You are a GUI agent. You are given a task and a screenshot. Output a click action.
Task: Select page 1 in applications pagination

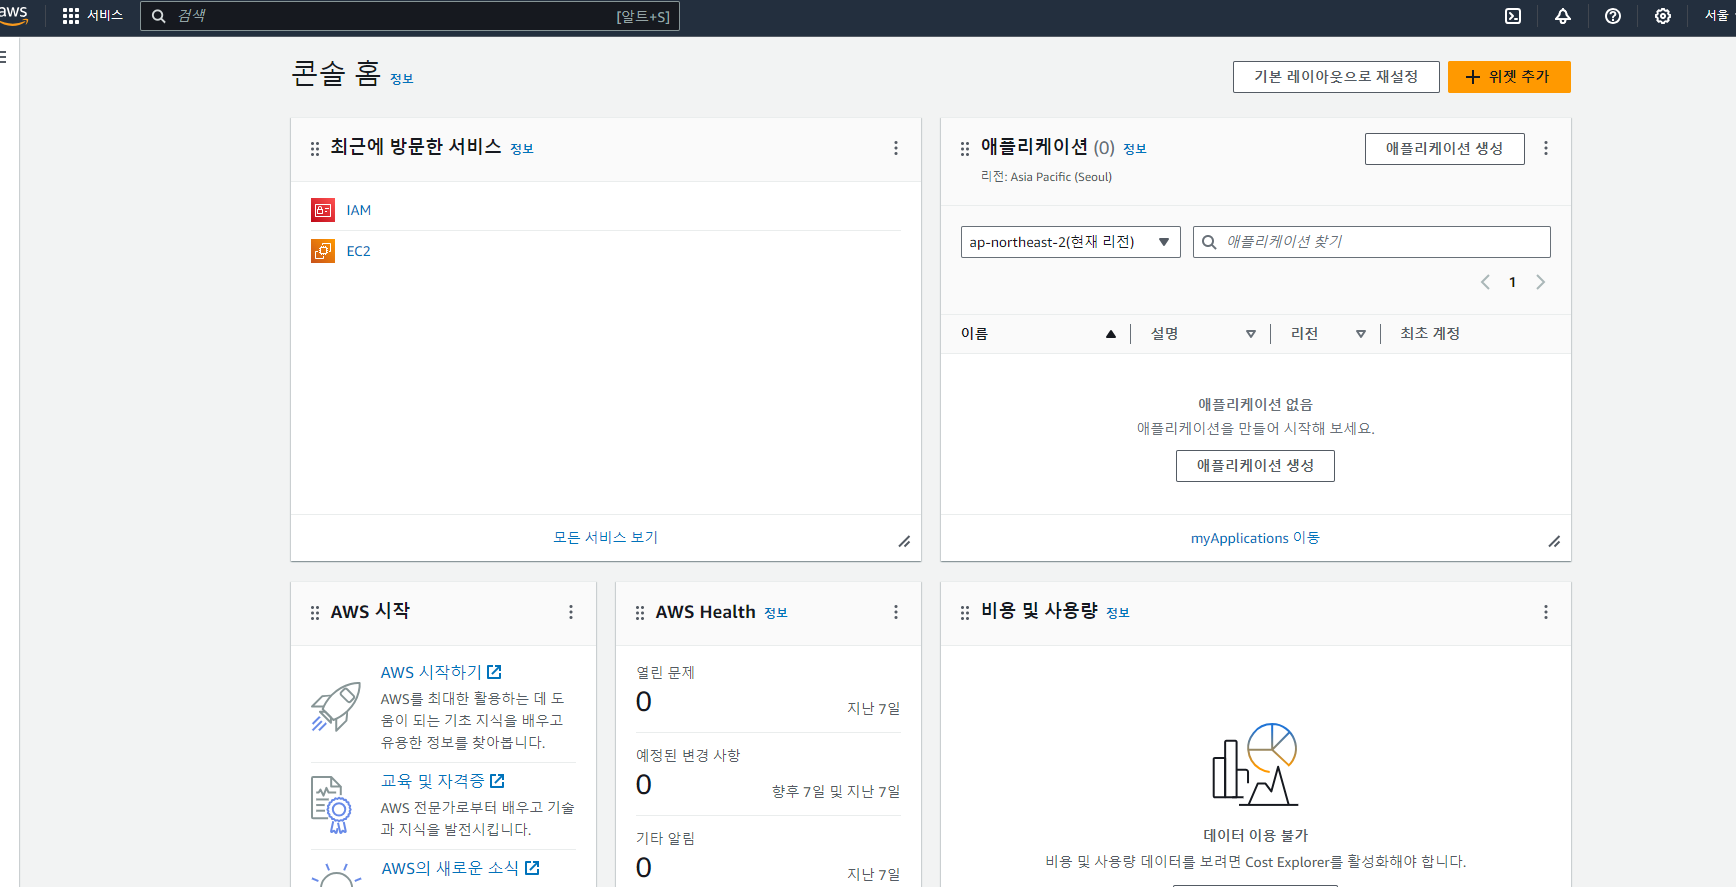point(1513,282)
